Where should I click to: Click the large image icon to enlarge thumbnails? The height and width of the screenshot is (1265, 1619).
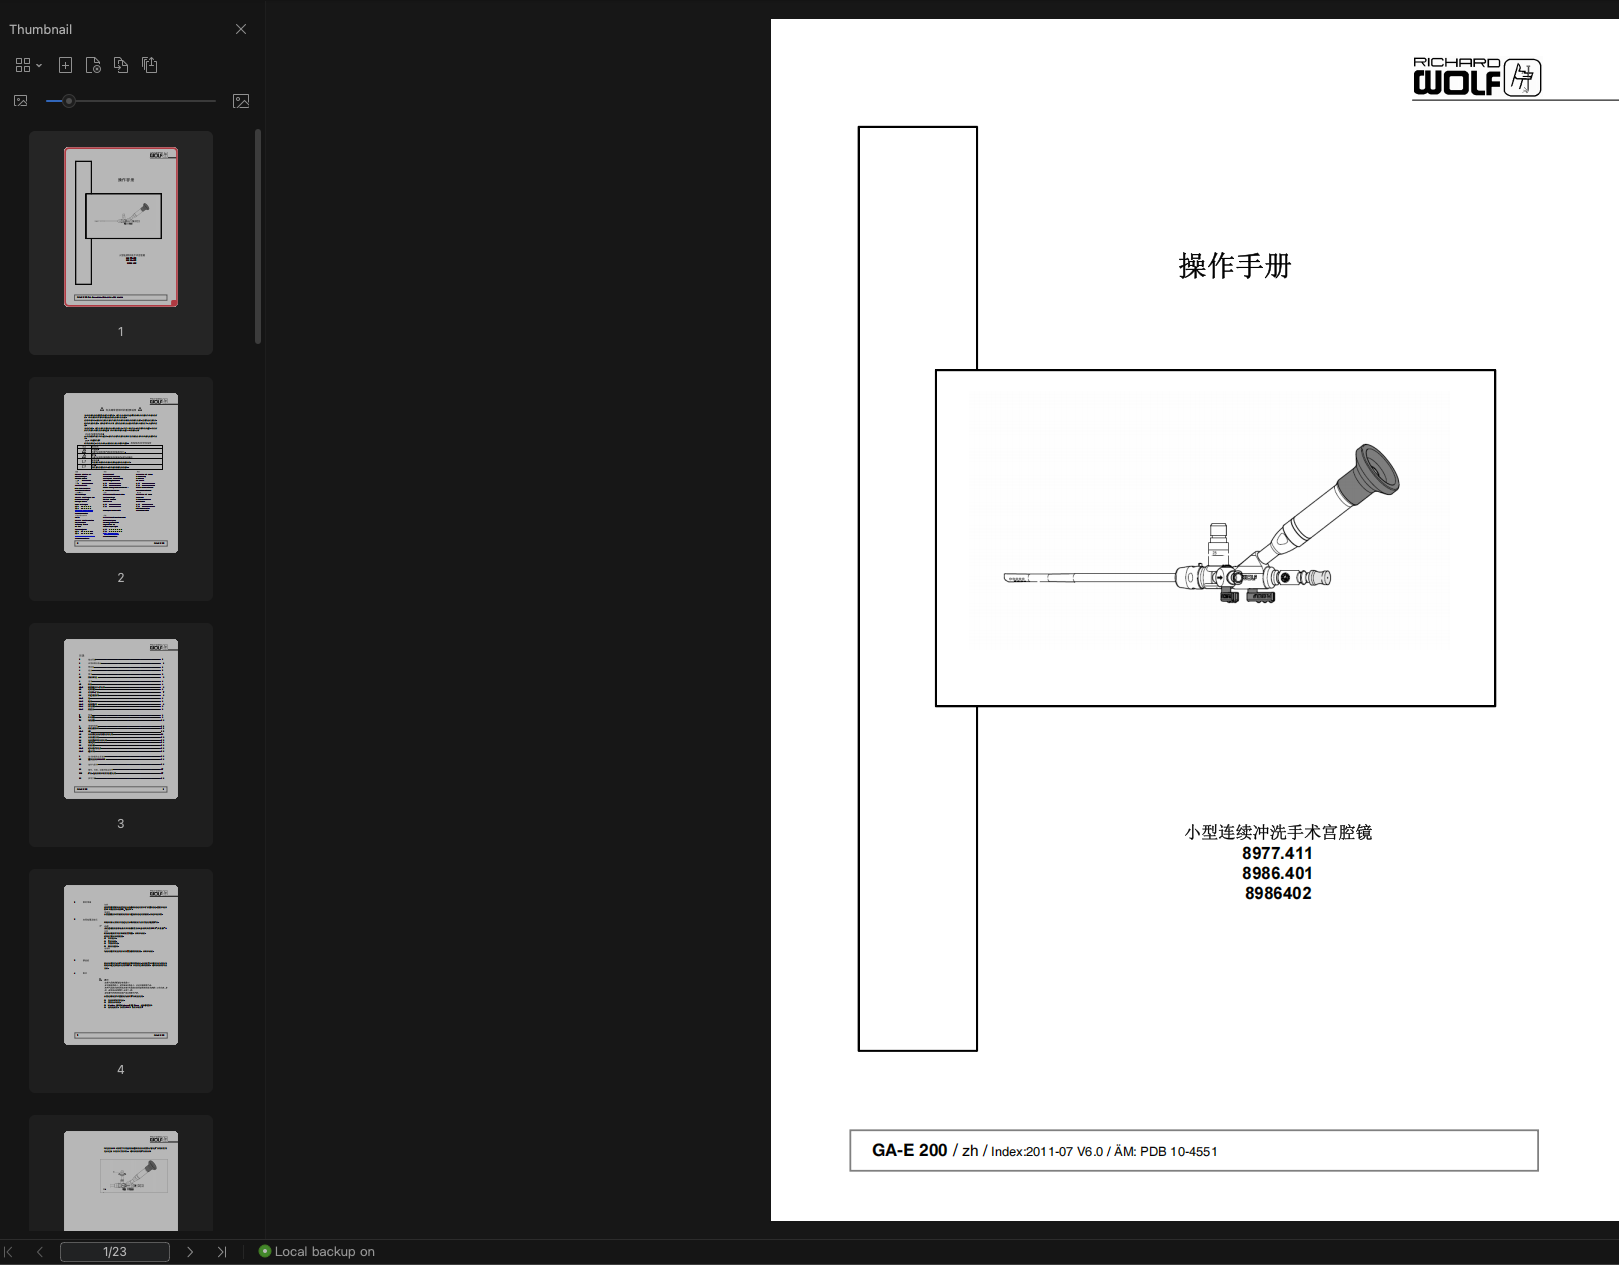[x=240, y=100]
